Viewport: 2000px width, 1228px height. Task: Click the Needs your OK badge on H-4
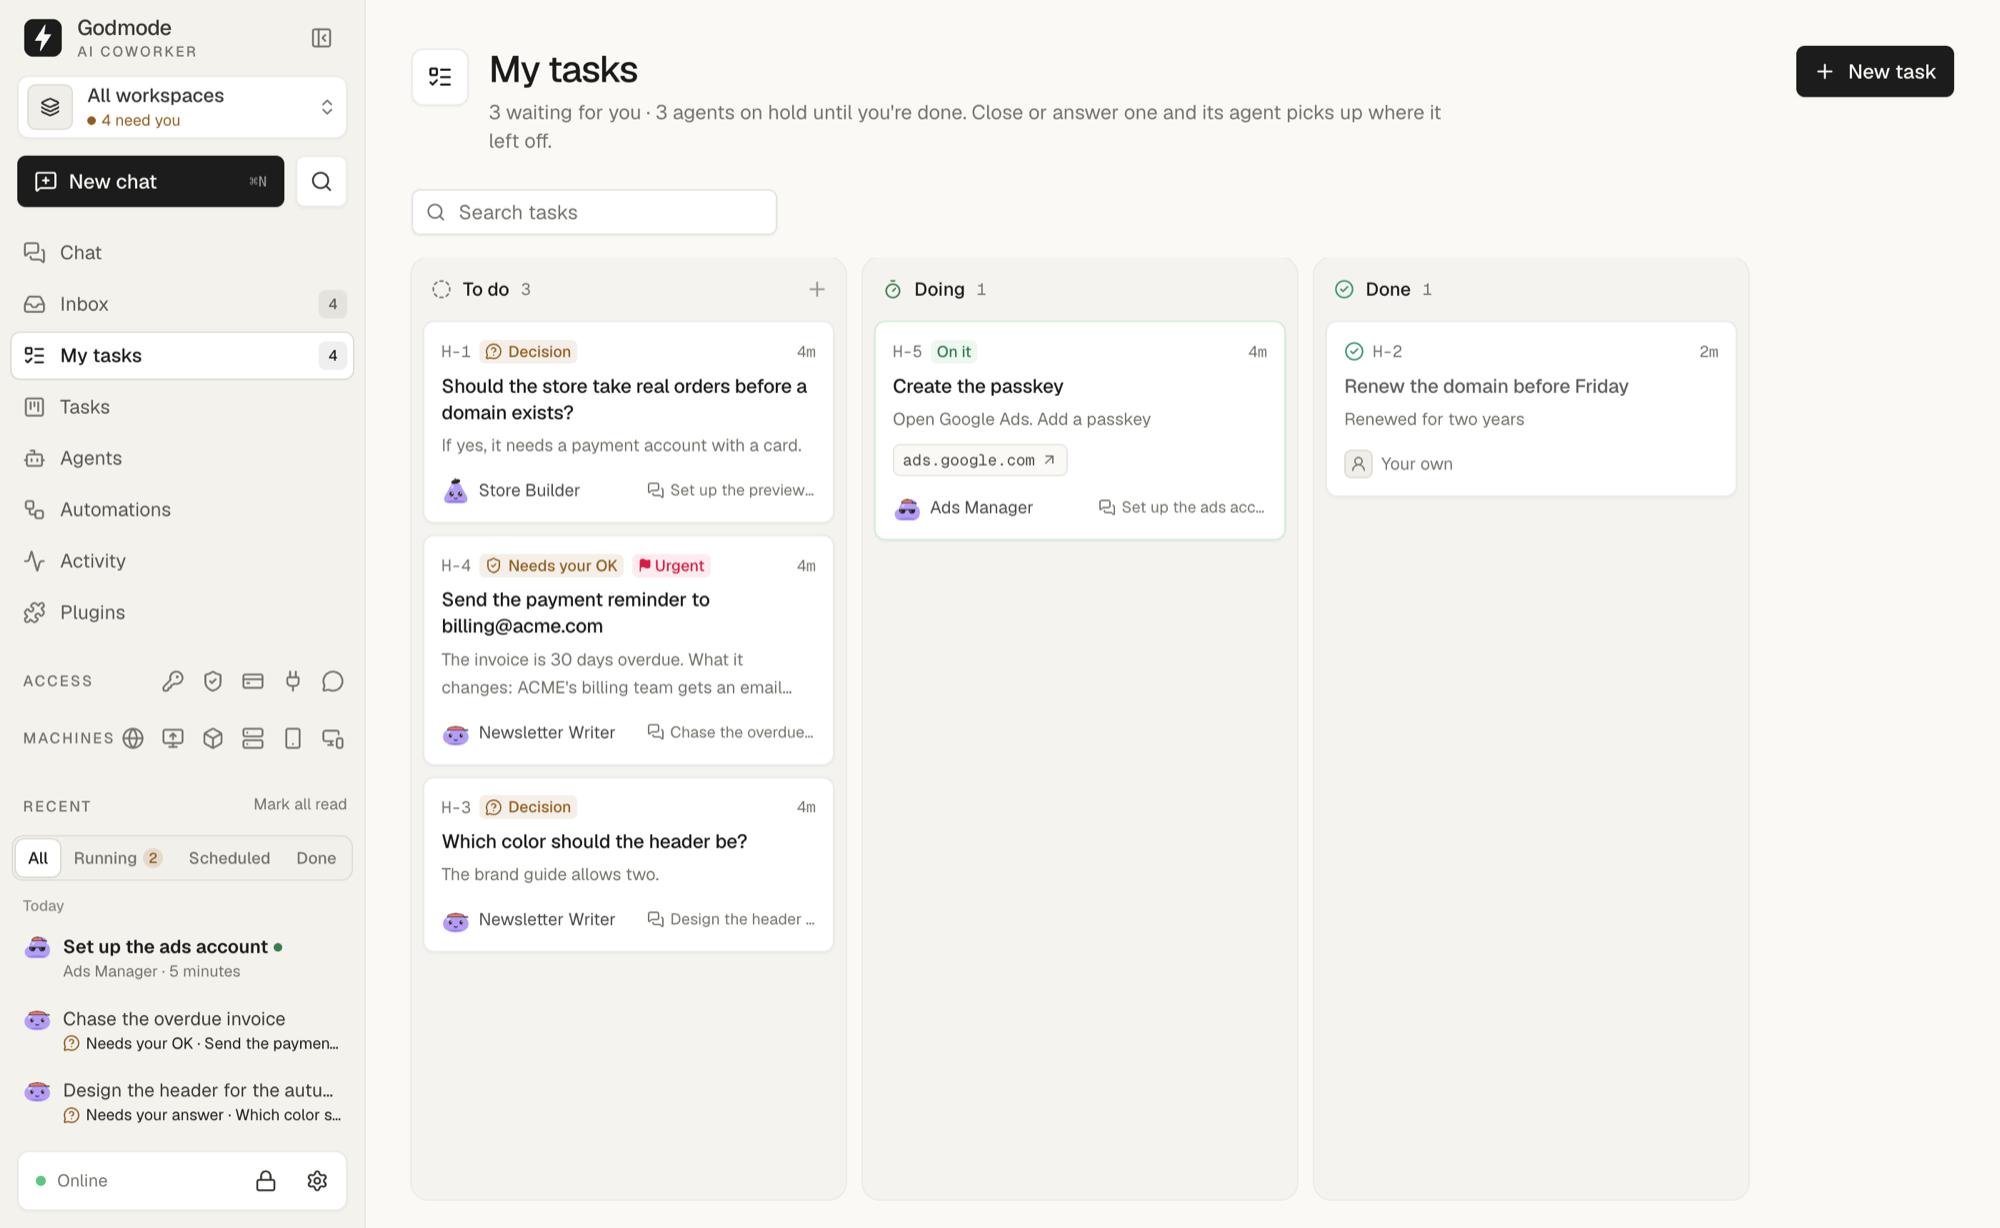point(552,565)
